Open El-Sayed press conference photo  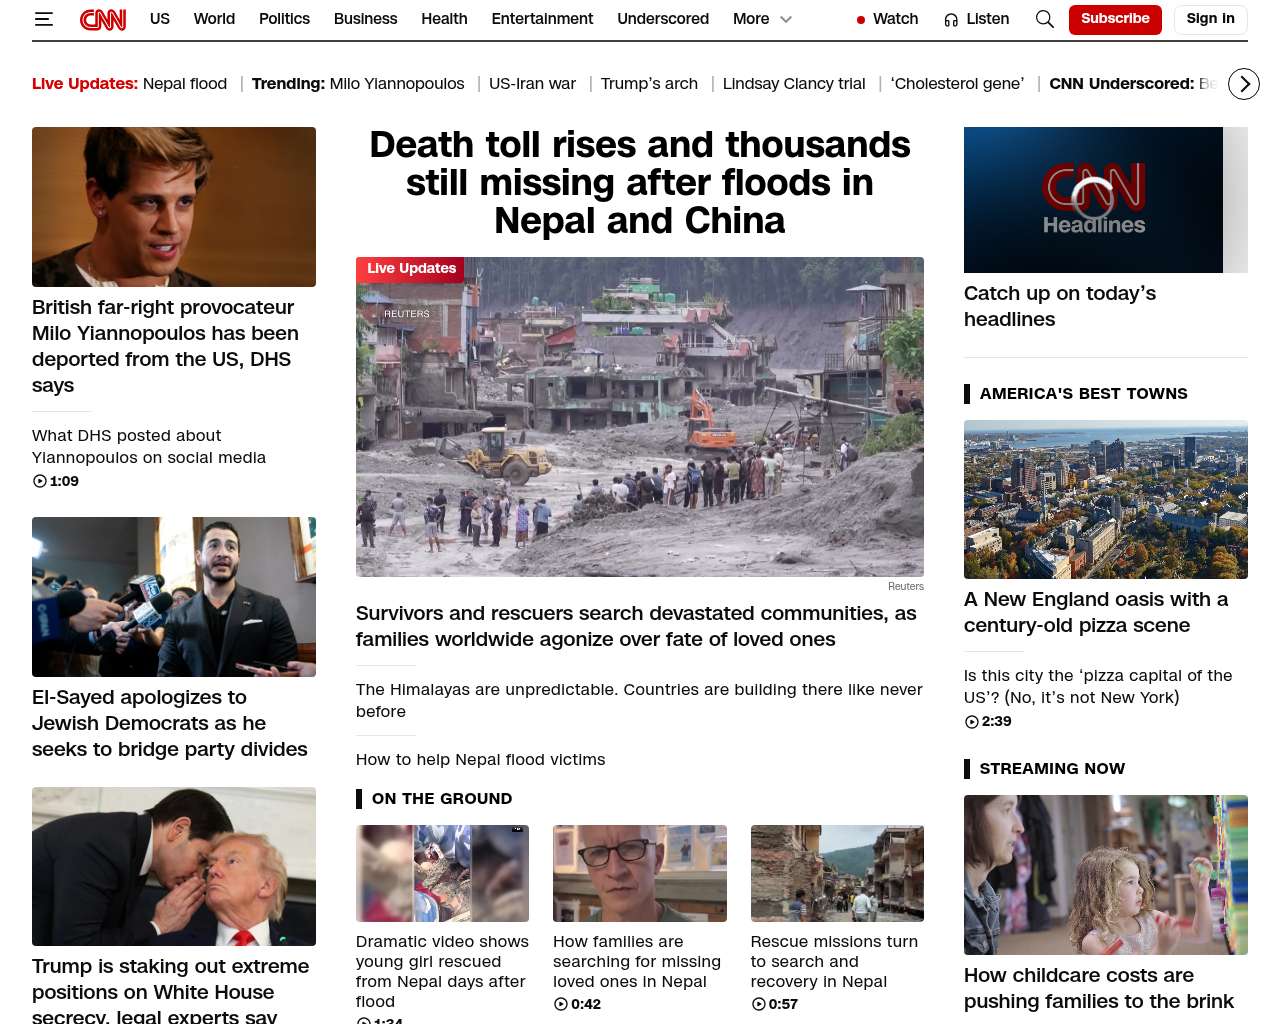tap(174, 597)
